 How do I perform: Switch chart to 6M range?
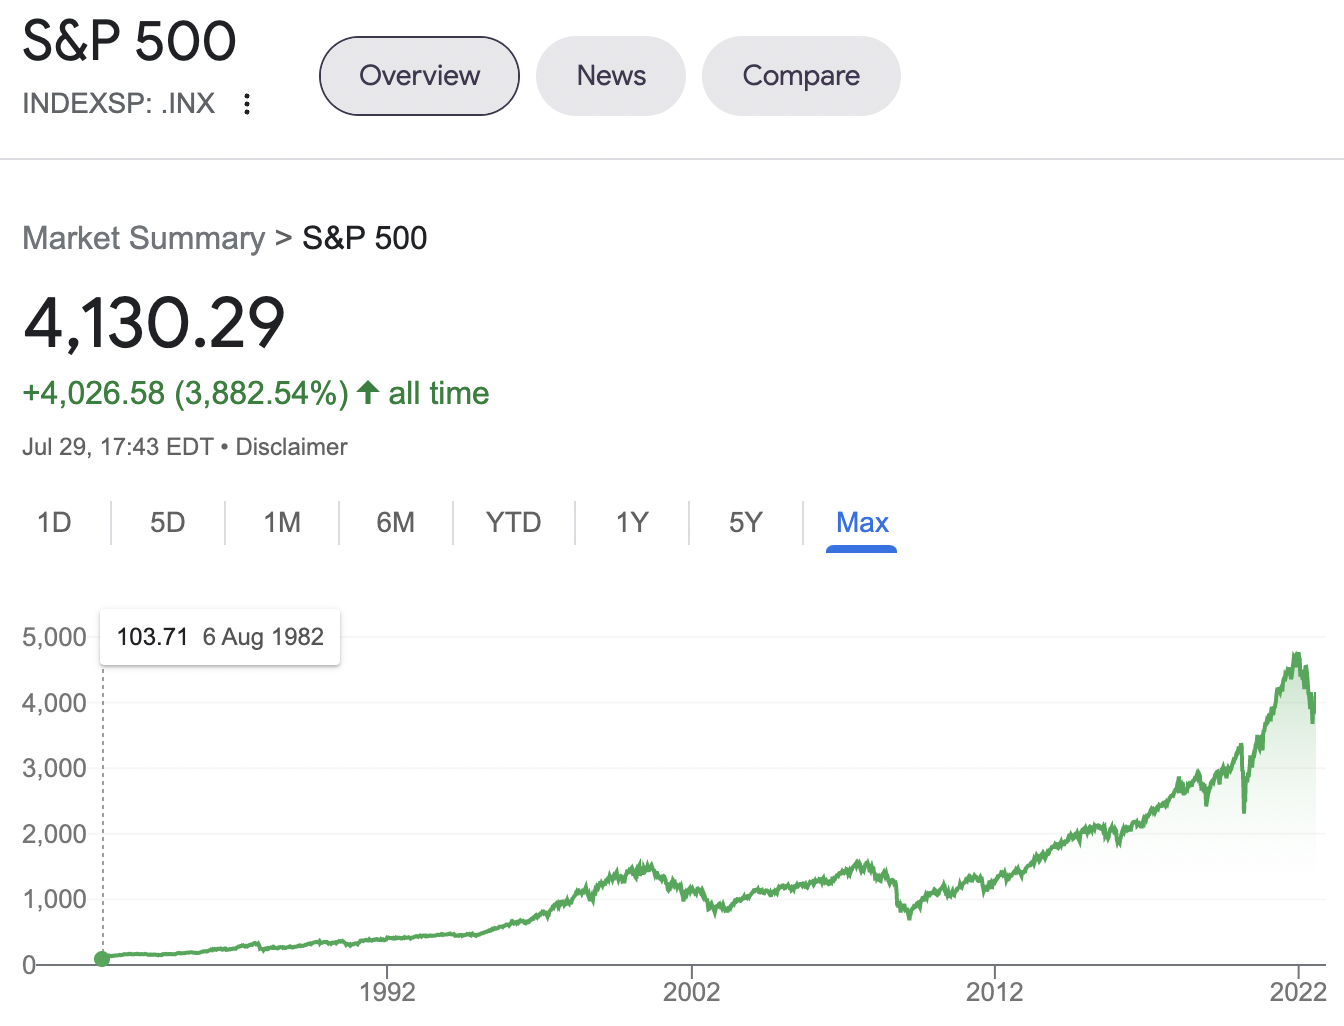tap(396, 522)
